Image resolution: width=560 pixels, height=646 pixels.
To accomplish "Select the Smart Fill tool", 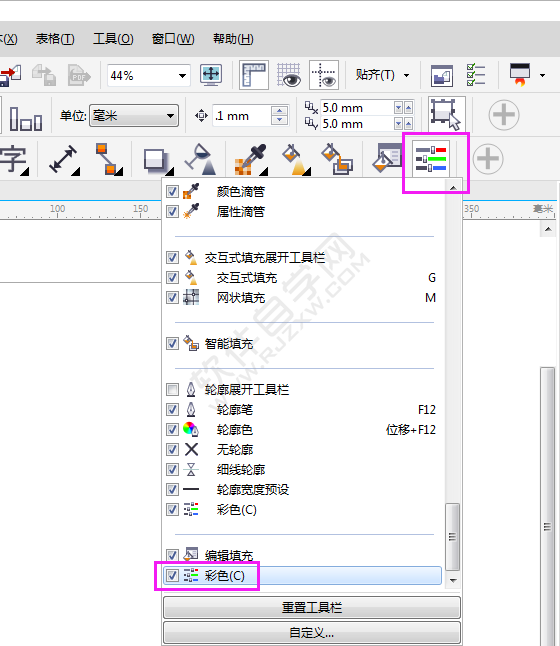I will point(337,159).
